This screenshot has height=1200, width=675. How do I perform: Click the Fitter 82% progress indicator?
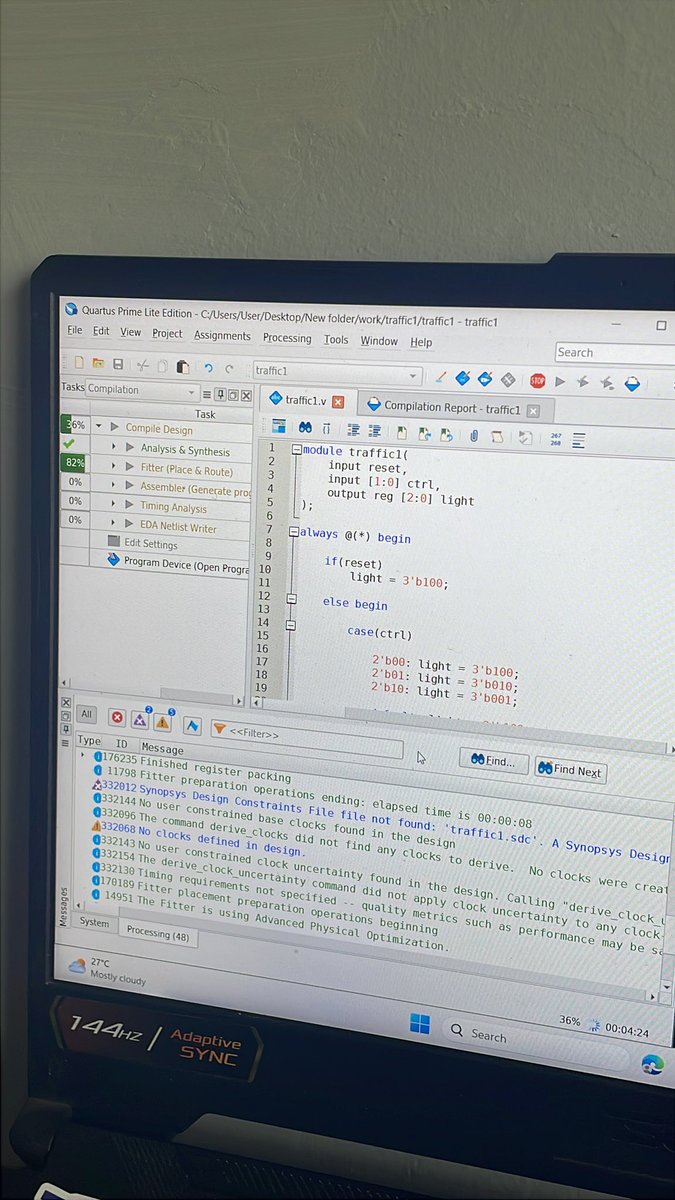(75, 463)
